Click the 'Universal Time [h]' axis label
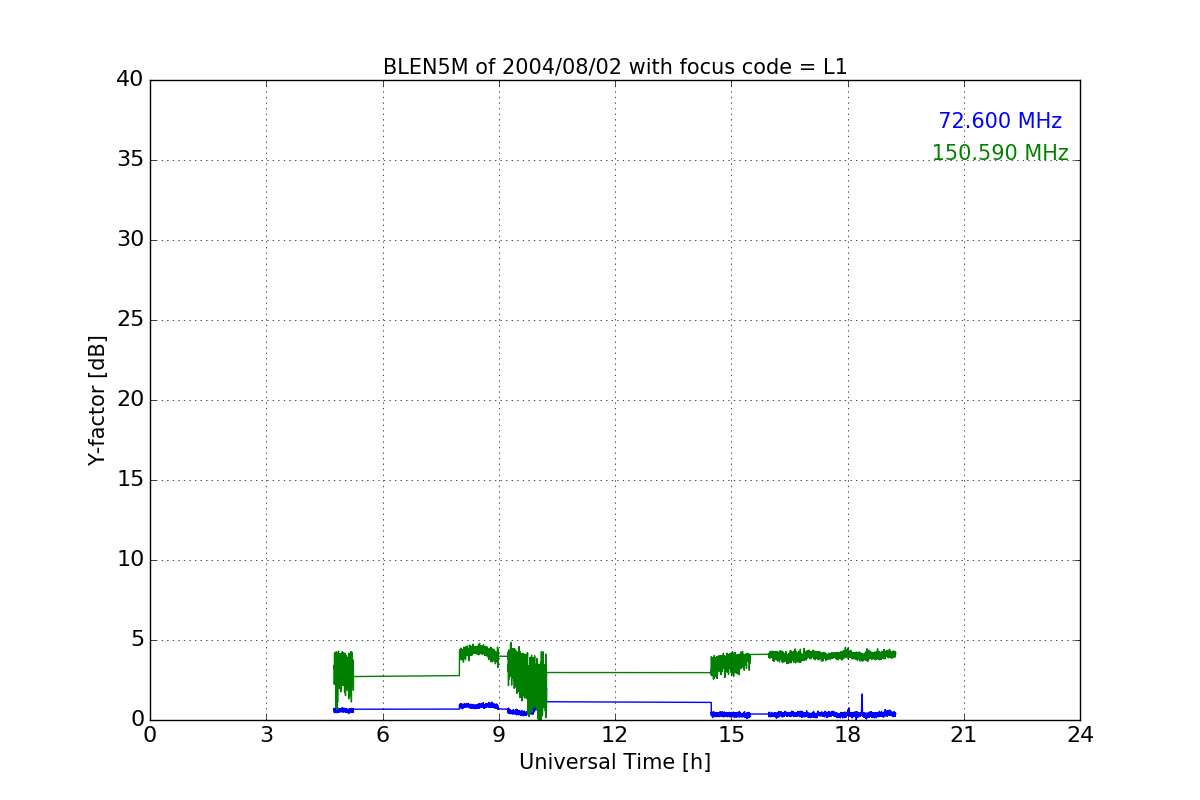1200x800 pixels. tap(615, 762)
